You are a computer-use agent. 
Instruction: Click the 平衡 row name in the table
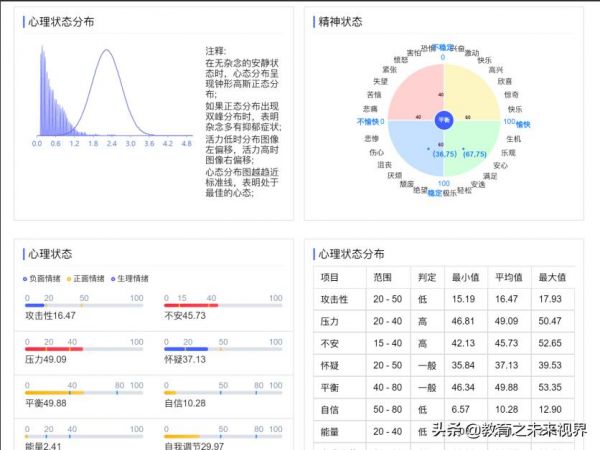click(329, 388)
